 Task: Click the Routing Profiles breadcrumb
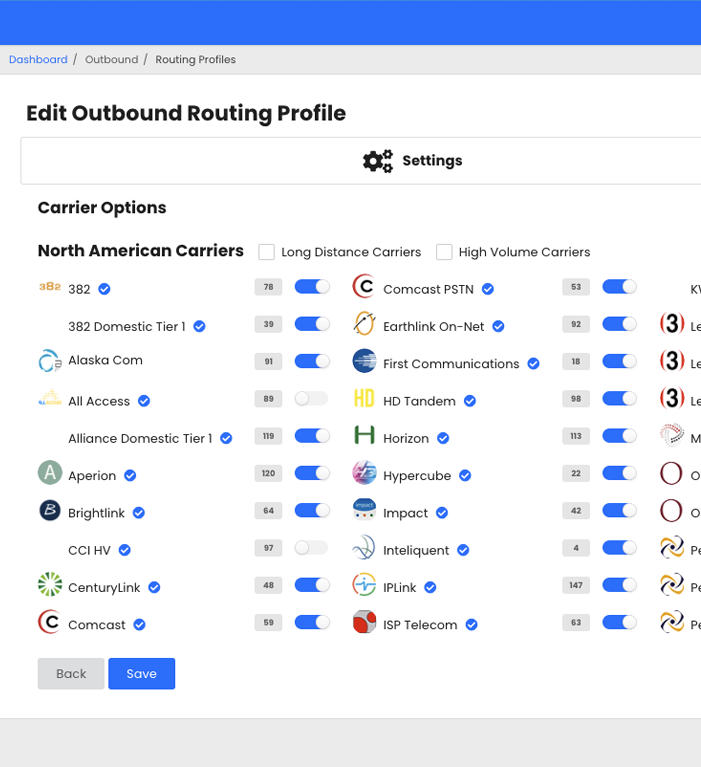[x=196, y=59]
